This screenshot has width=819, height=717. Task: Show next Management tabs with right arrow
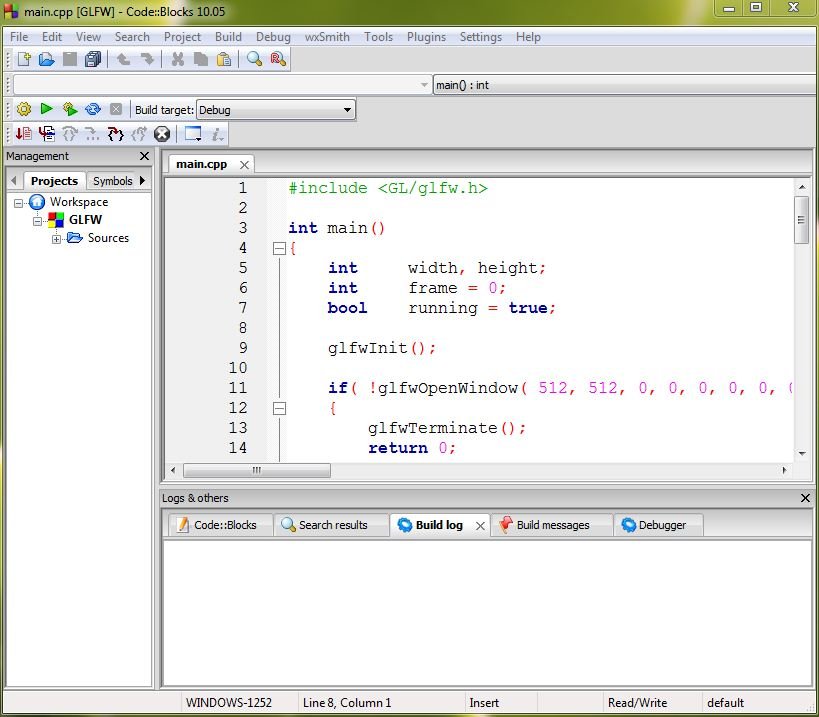pyautogui.click(x=142, y=181)
